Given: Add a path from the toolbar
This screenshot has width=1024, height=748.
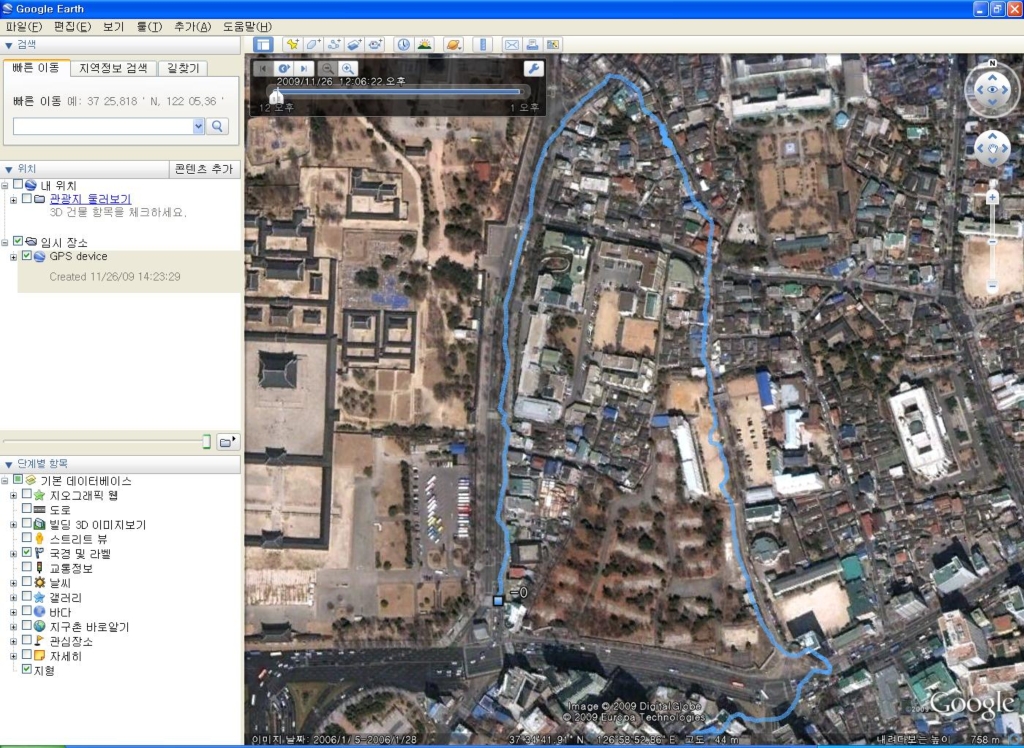Looking at the screenshot, I should [334, 44].
